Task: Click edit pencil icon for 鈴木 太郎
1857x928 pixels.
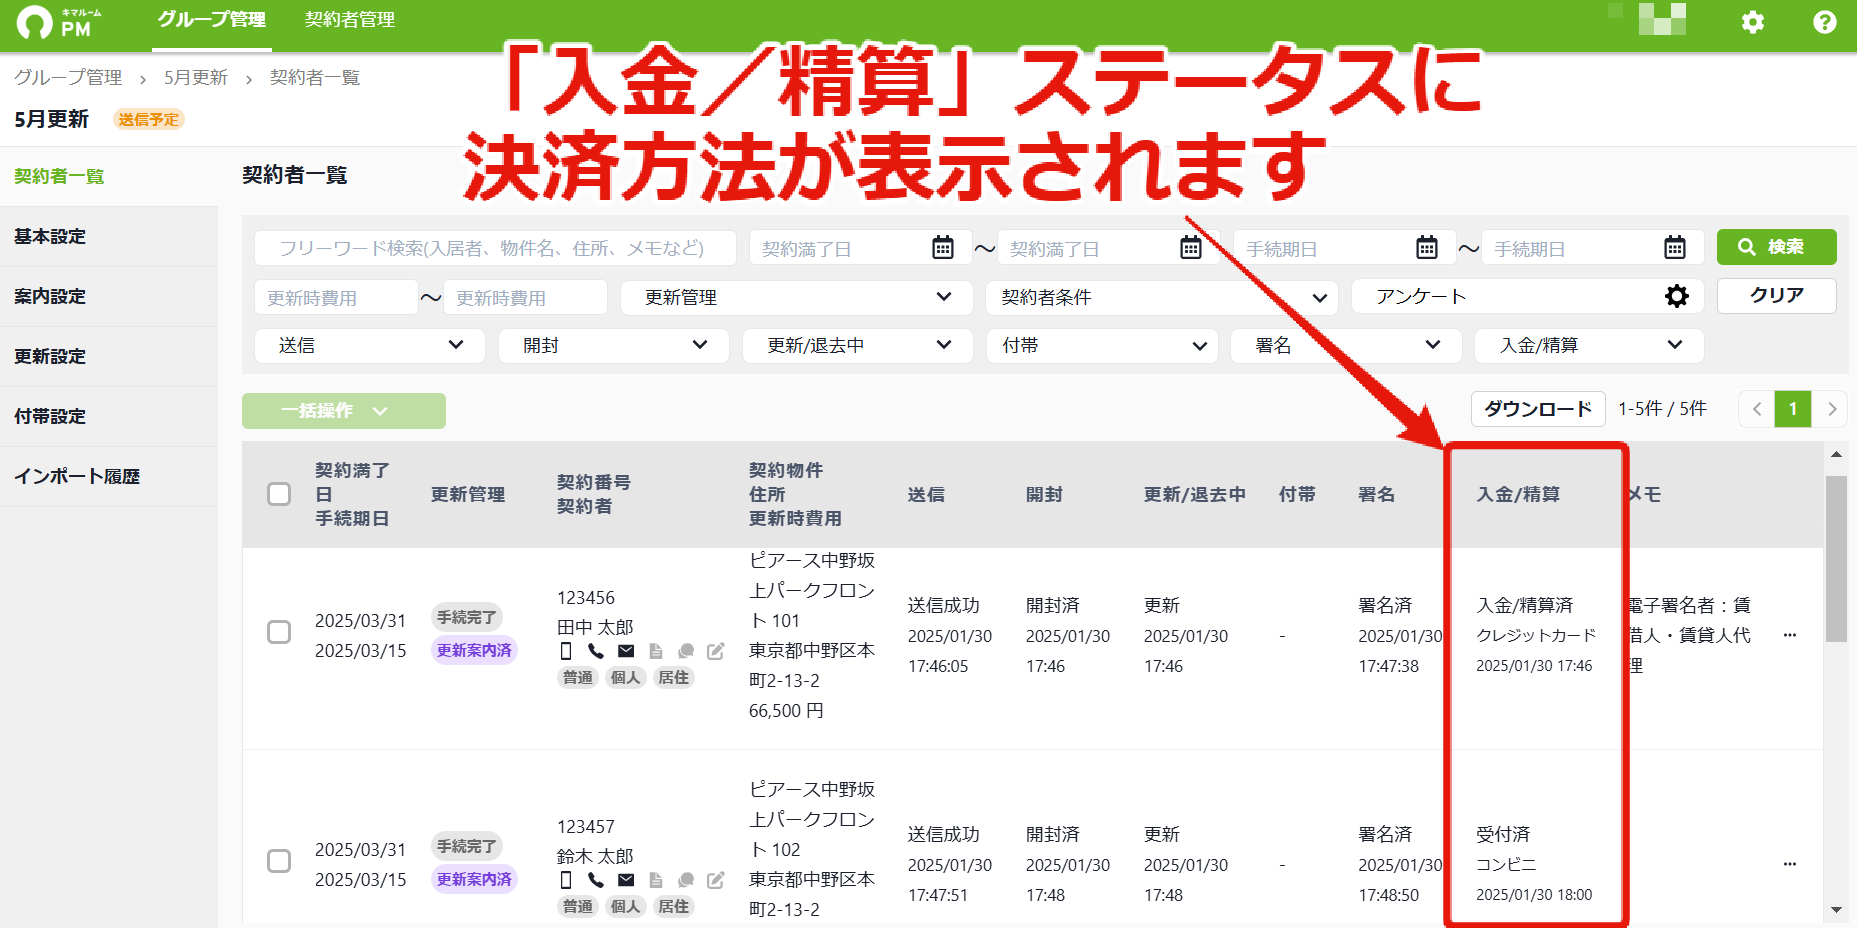Action: pos(716,880)
